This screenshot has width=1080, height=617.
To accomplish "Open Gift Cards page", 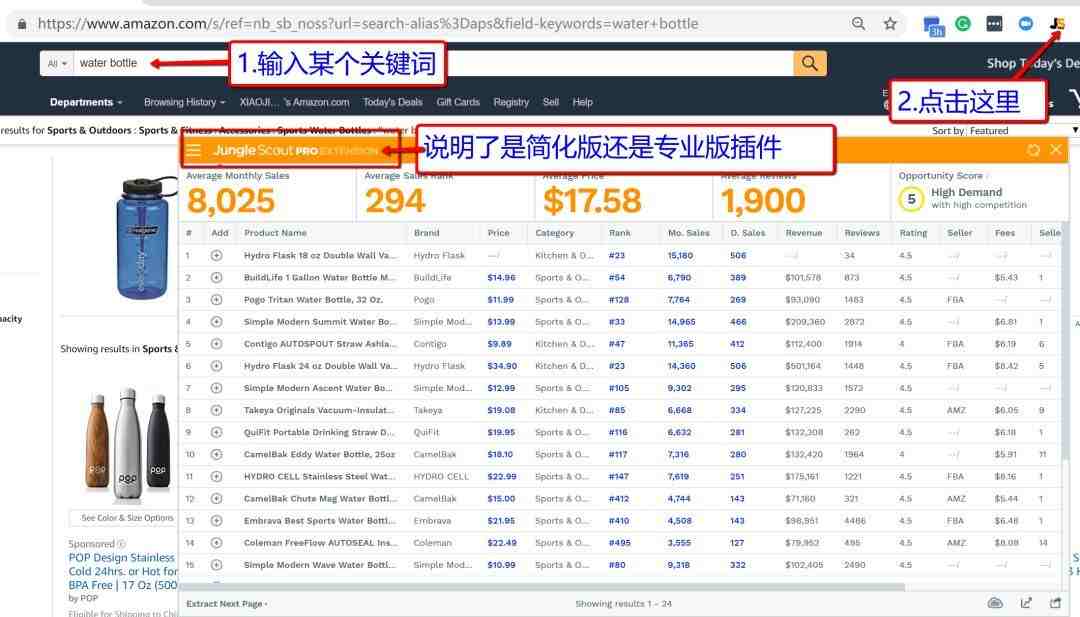I will coord(458,102).
